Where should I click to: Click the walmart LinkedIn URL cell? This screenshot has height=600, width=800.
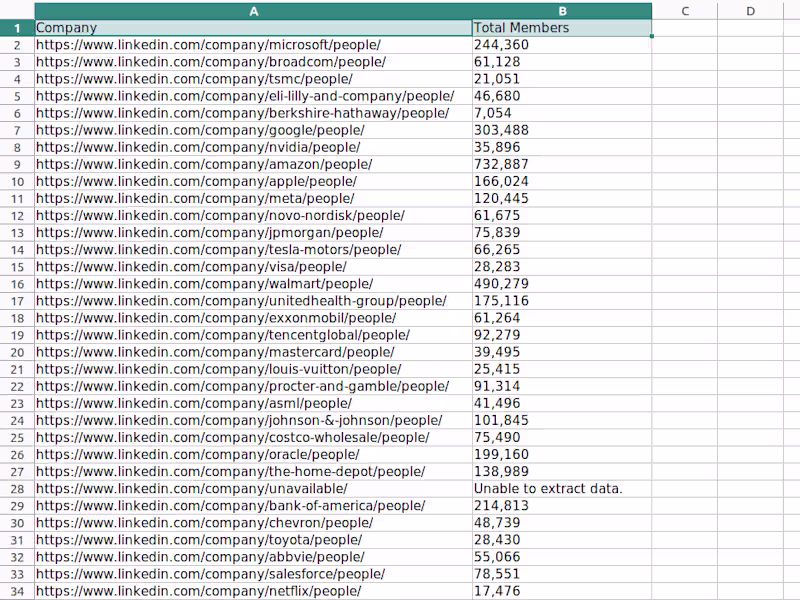254,284
